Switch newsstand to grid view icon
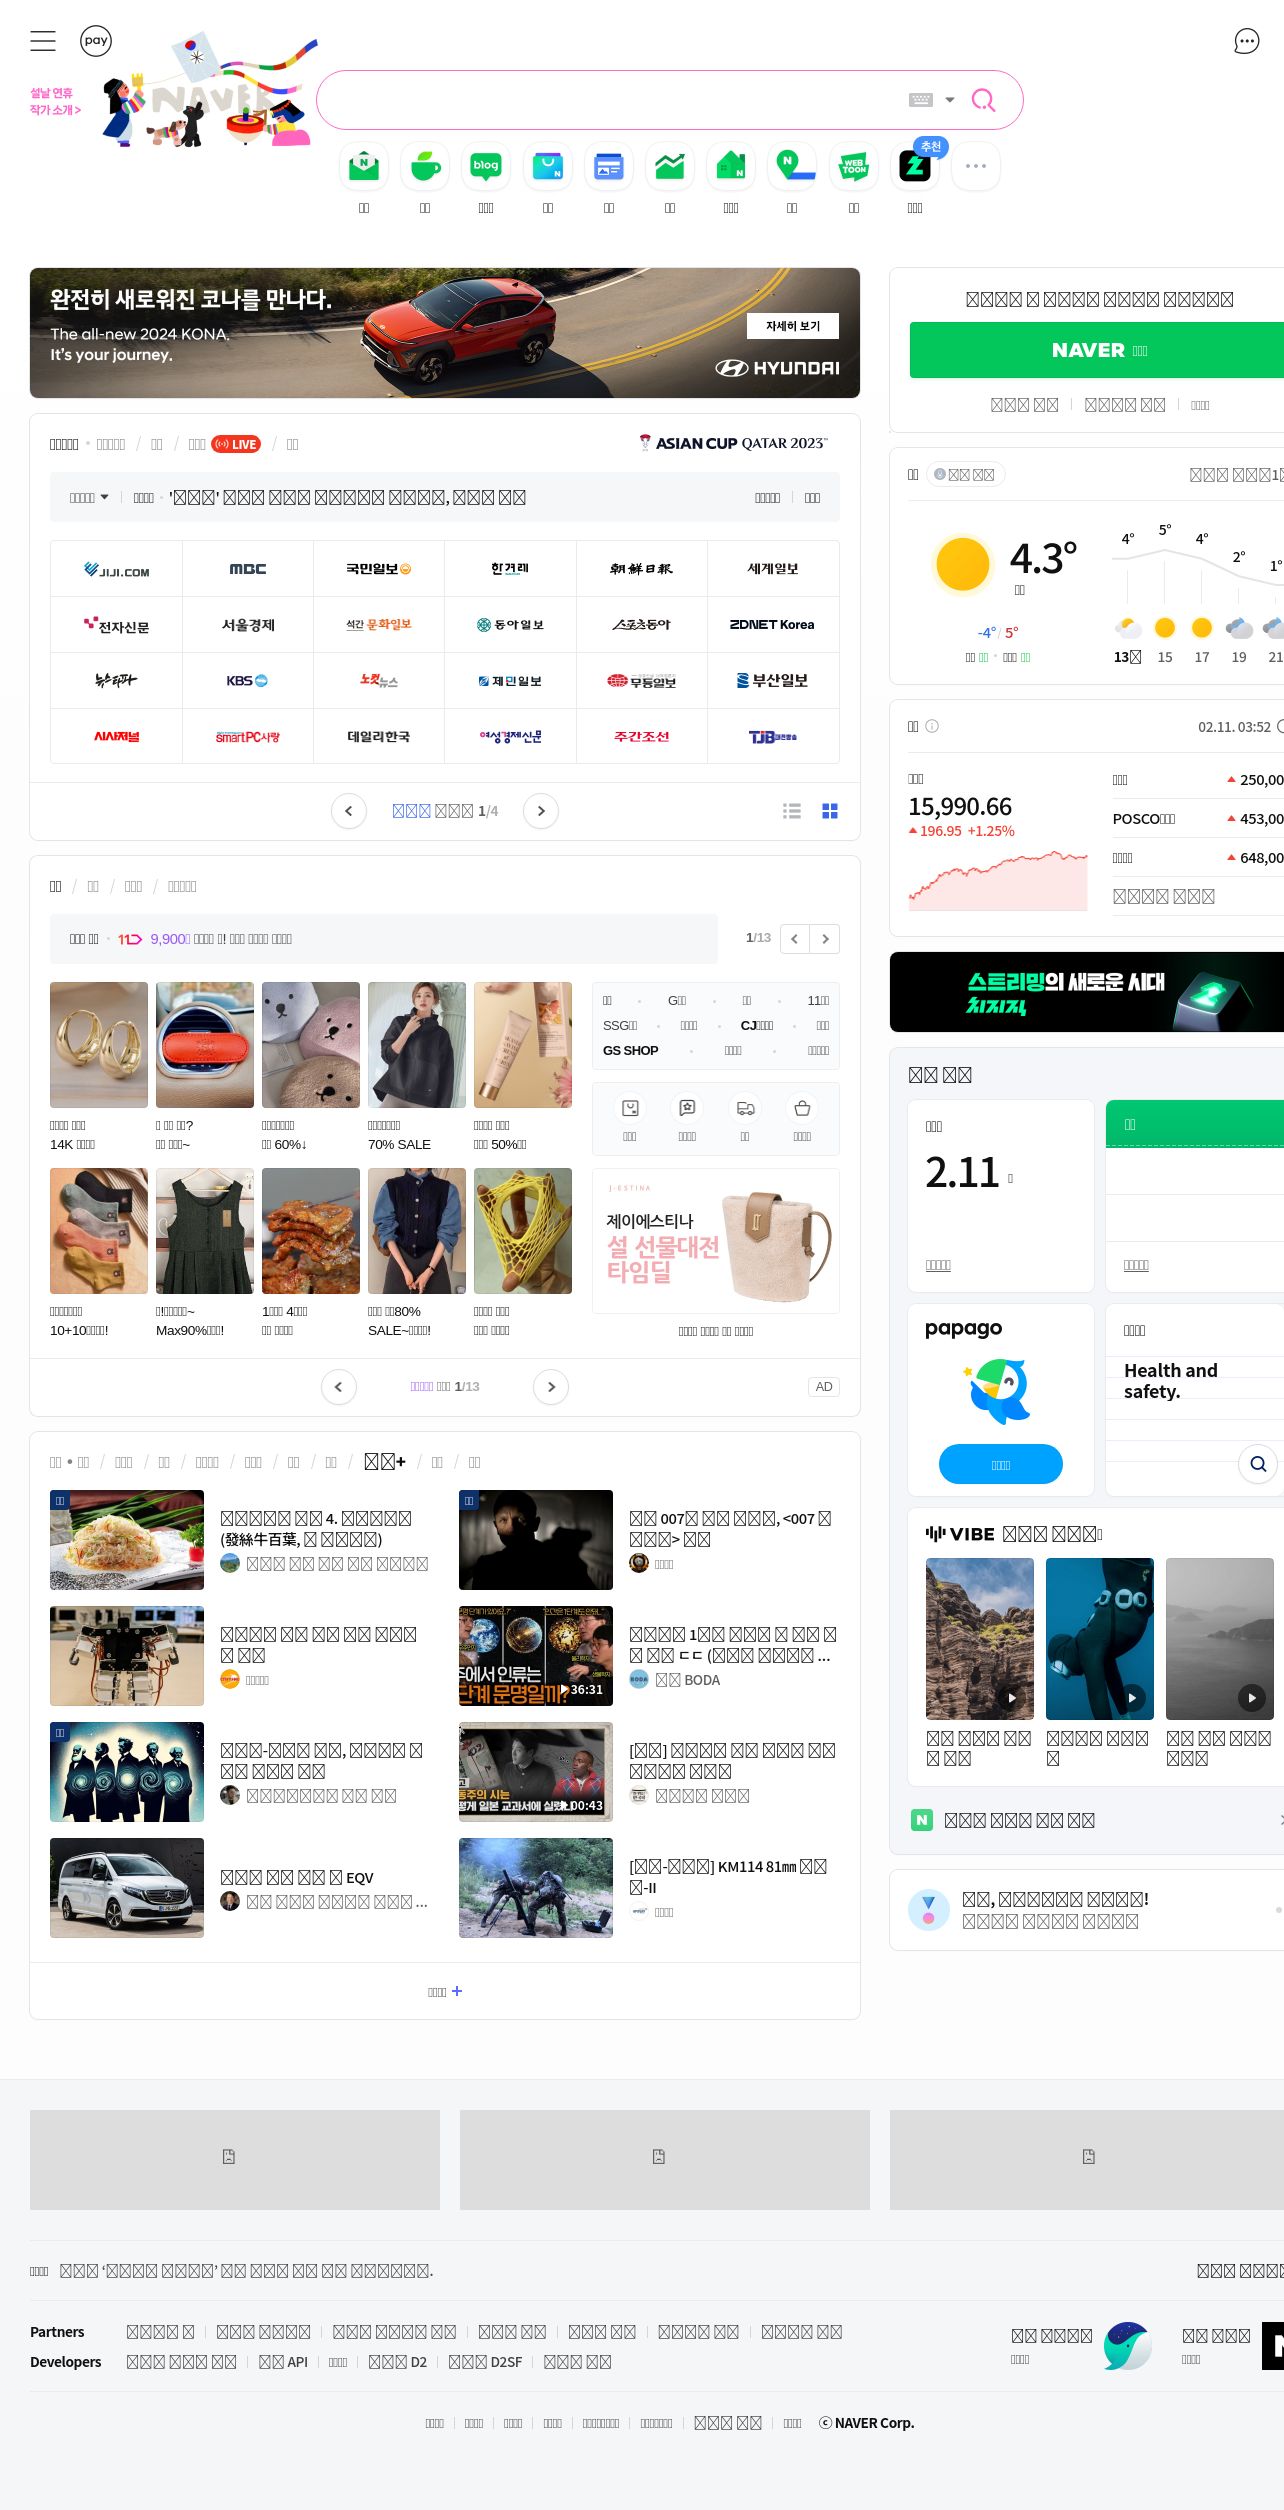Viewport: 1284px width, 2510px height. (830, 811)
